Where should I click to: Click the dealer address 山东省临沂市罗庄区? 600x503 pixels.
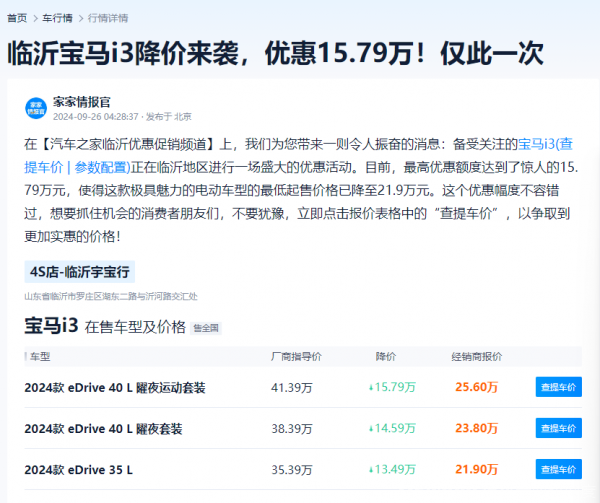pos(111,296)
